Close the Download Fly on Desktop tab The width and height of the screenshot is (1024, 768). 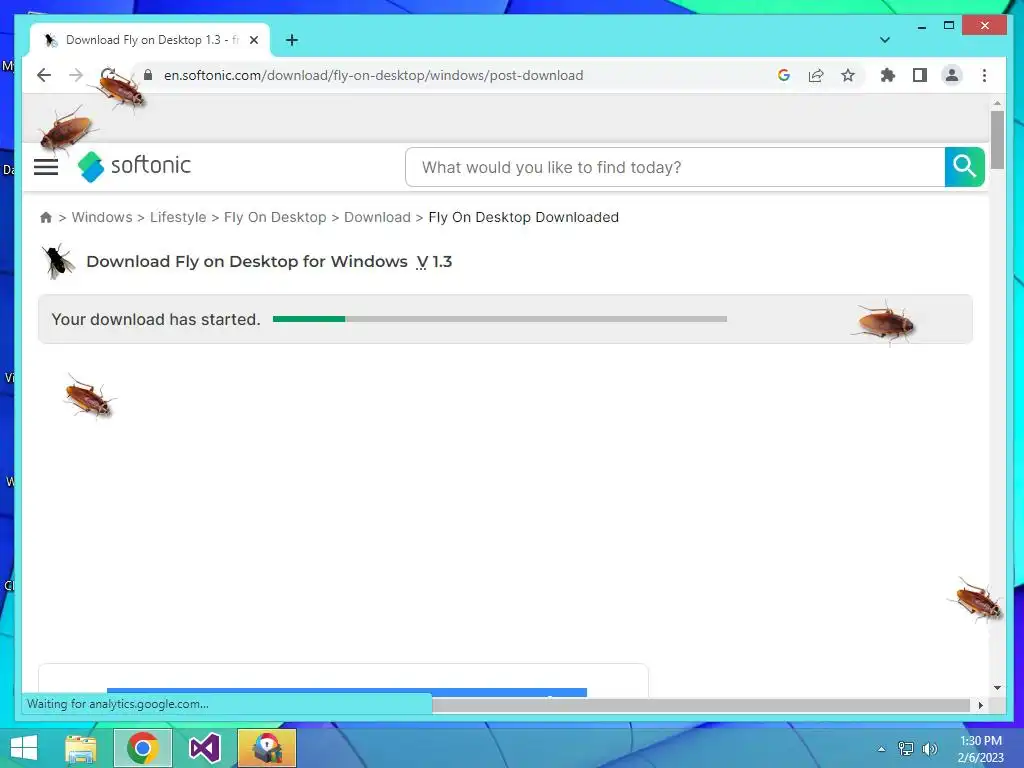(254, 40)
